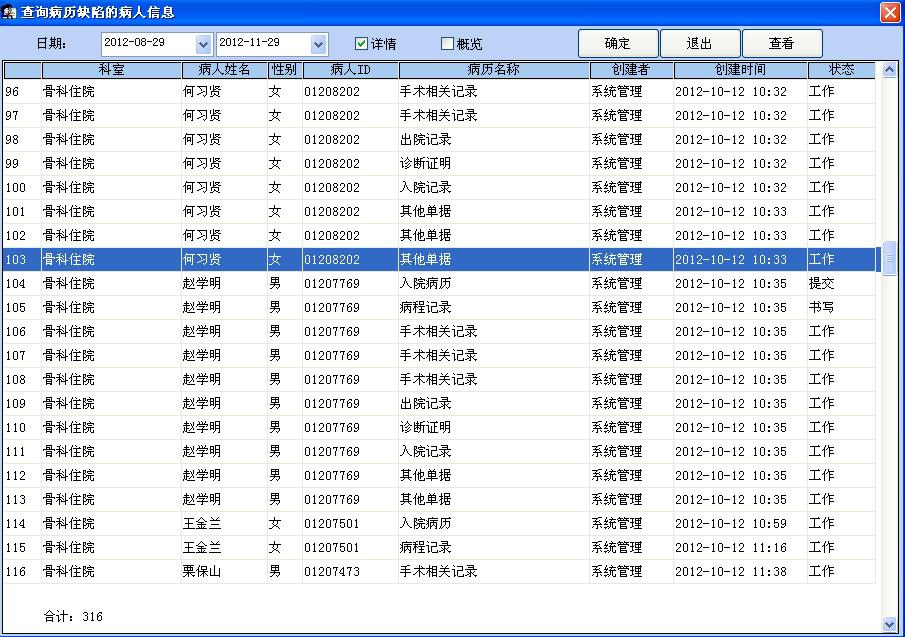Click the 创建时间 column header
This screenshot has width=905, height=637.
pos(740,70)
